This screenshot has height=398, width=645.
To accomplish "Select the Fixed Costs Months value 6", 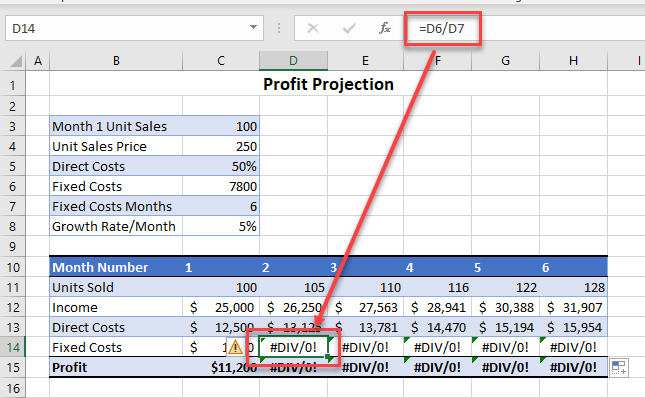I will [x=221, y=206].
